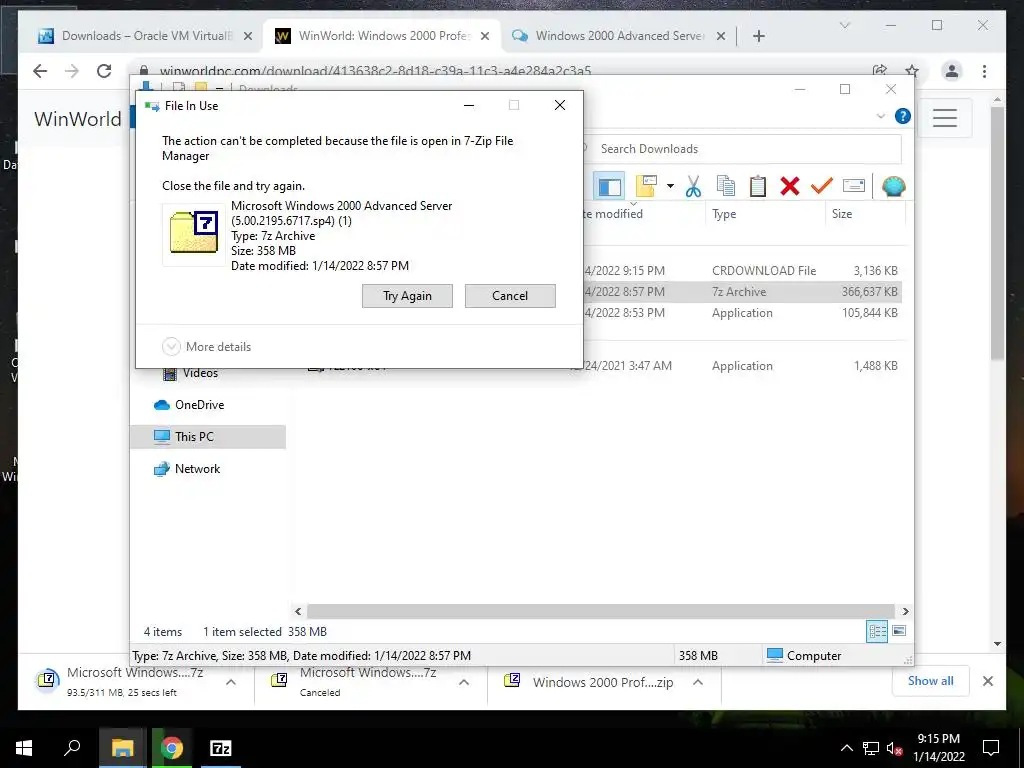Open options chevron for canceled 7z download
The image size is (1024, 768).
[x=464, y=682]
